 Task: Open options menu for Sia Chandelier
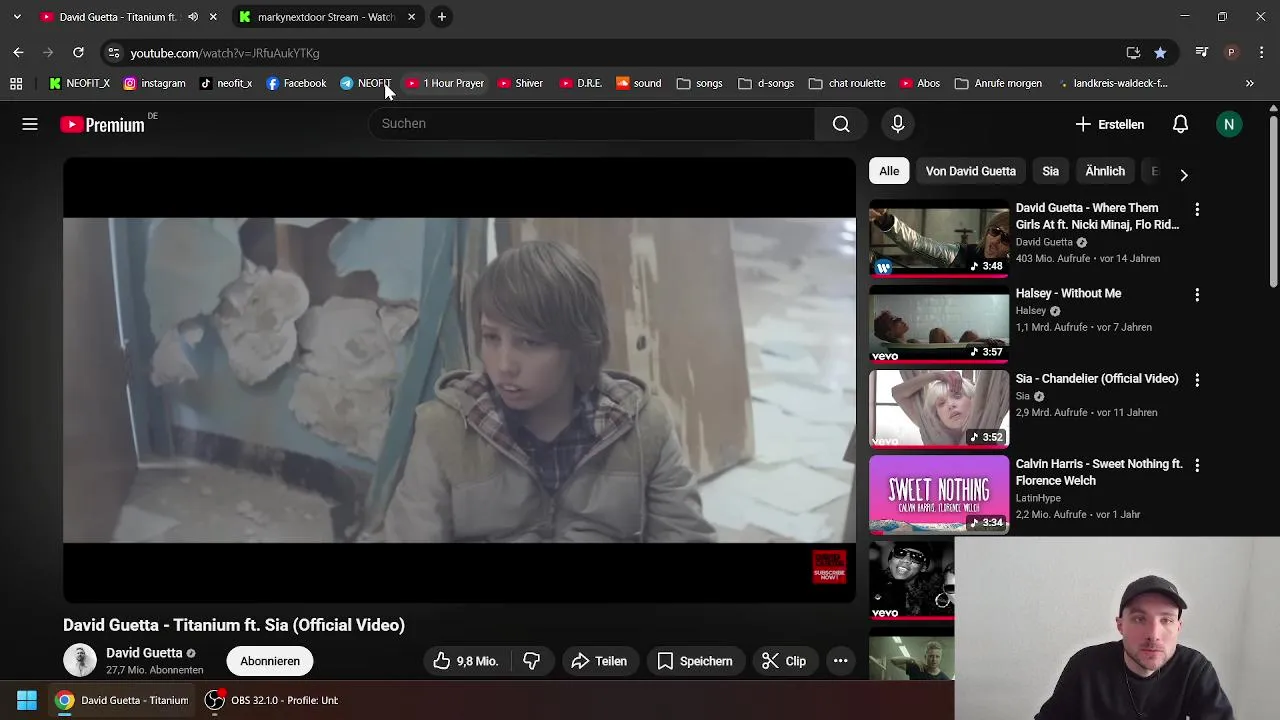point(1197,380)
